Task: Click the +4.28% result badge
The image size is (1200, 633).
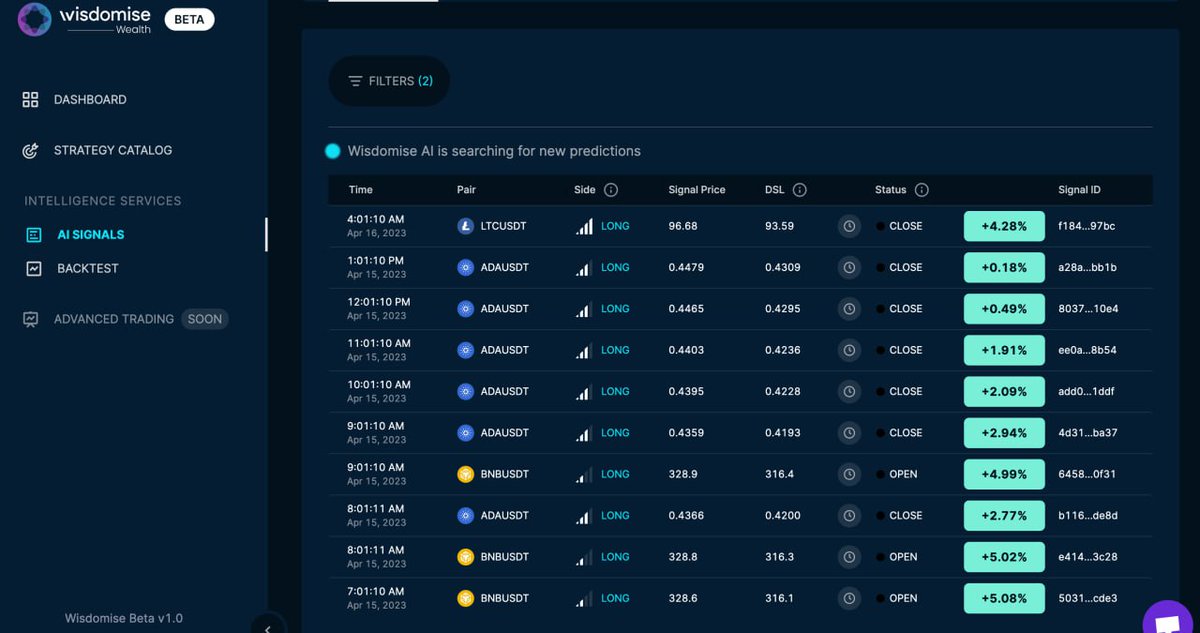Action: pyautogui.click(x=1004, y=227)
